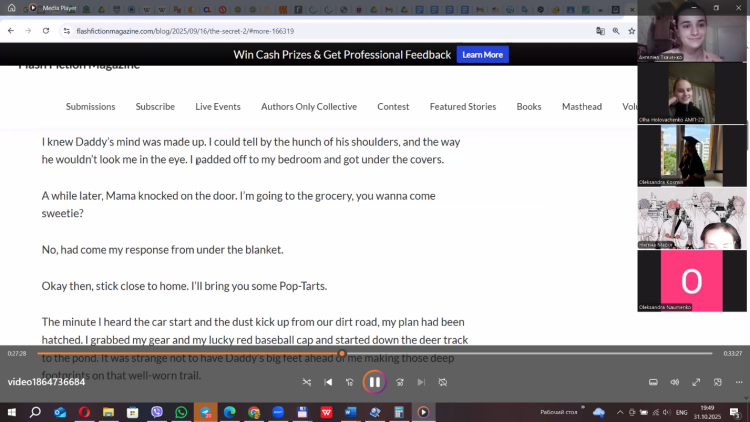Open Microsoft Store from the taskbar
The width and height of the screenshot is (750, 422).
click(x=132, y=412)
